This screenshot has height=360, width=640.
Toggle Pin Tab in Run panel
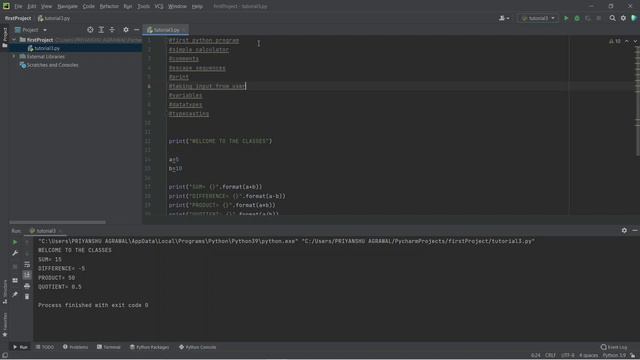(15, 294)
